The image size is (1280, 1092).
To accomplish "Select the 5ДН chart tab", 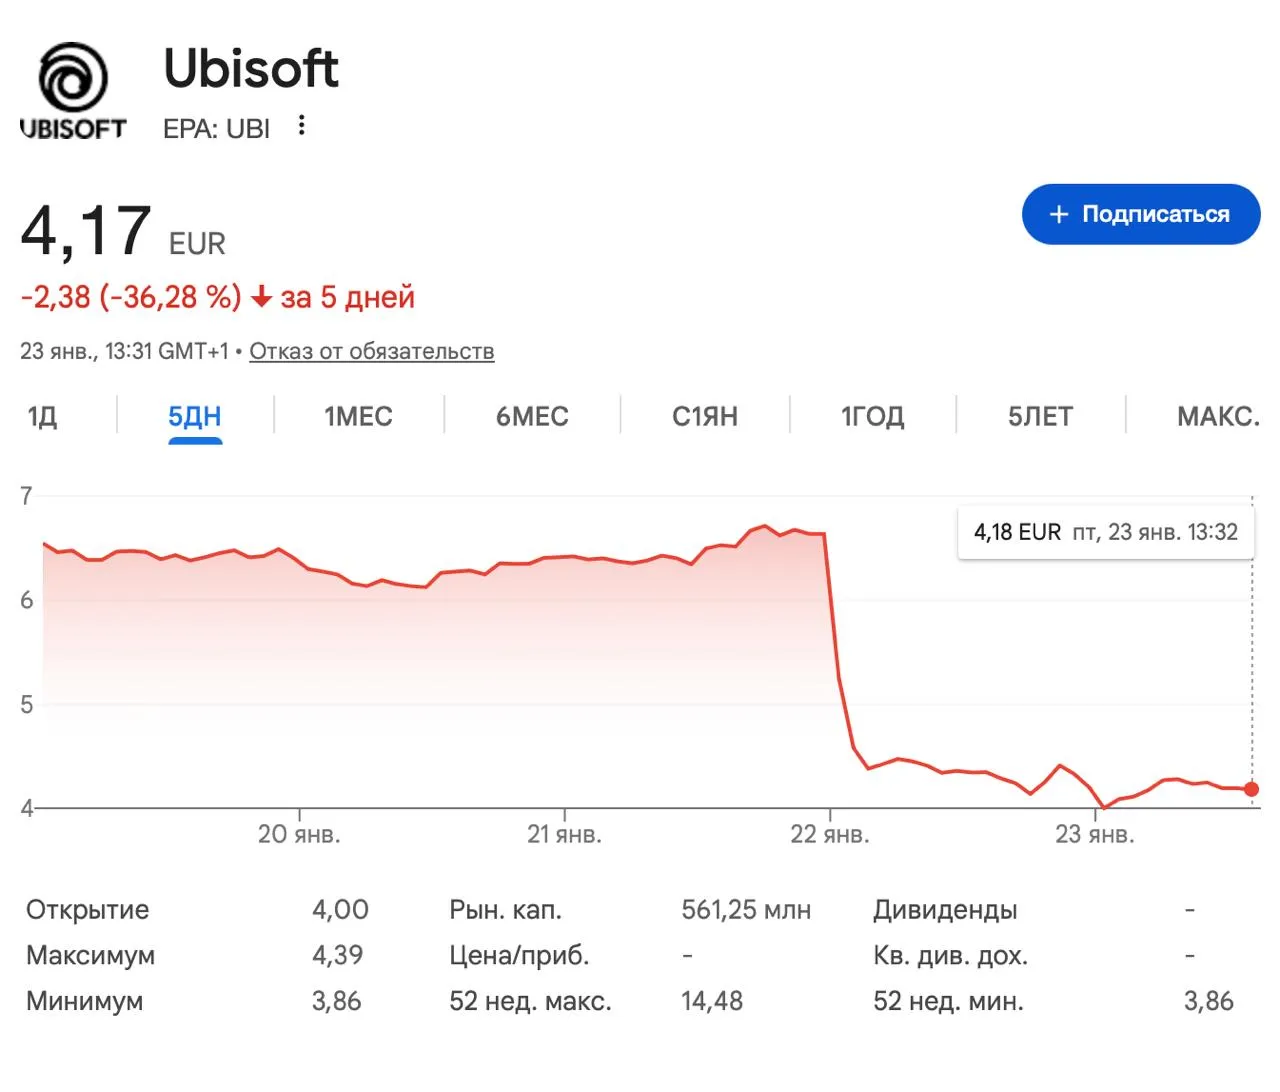I will tap(194, 416).
